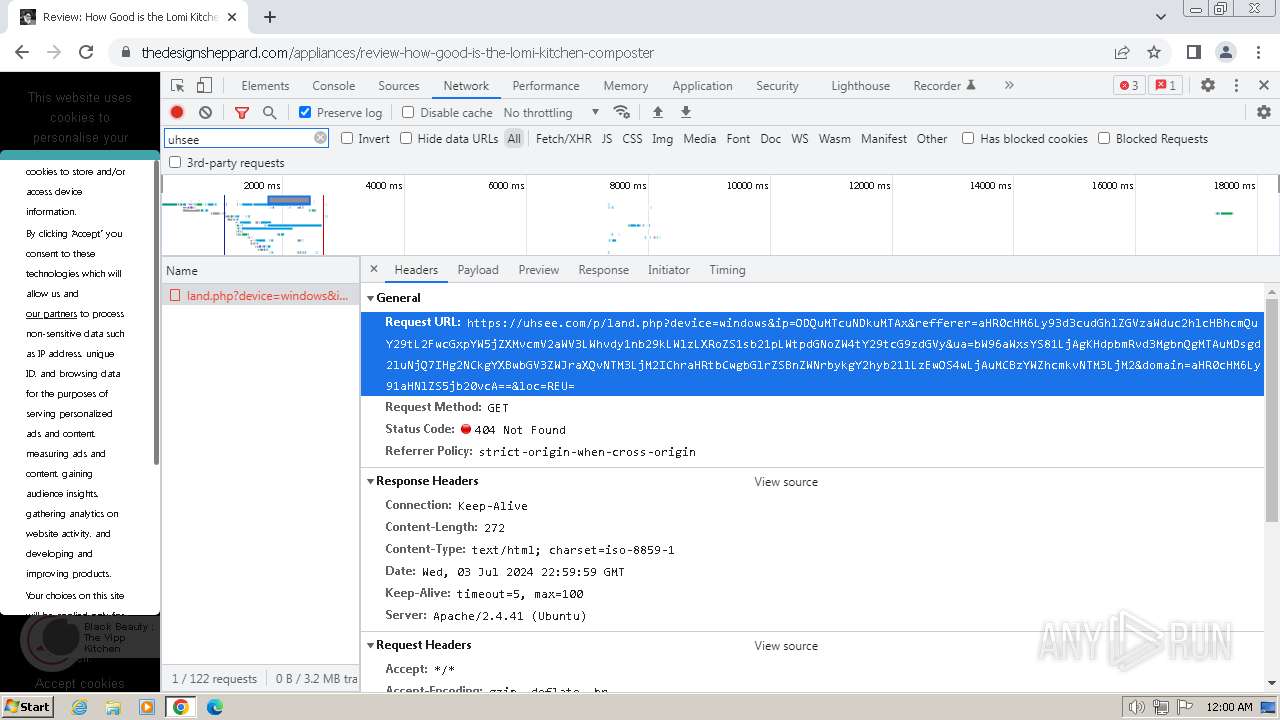Clear the uhsee filter text
This screenshot has width=1280, height=720.
tap(320, 138)
